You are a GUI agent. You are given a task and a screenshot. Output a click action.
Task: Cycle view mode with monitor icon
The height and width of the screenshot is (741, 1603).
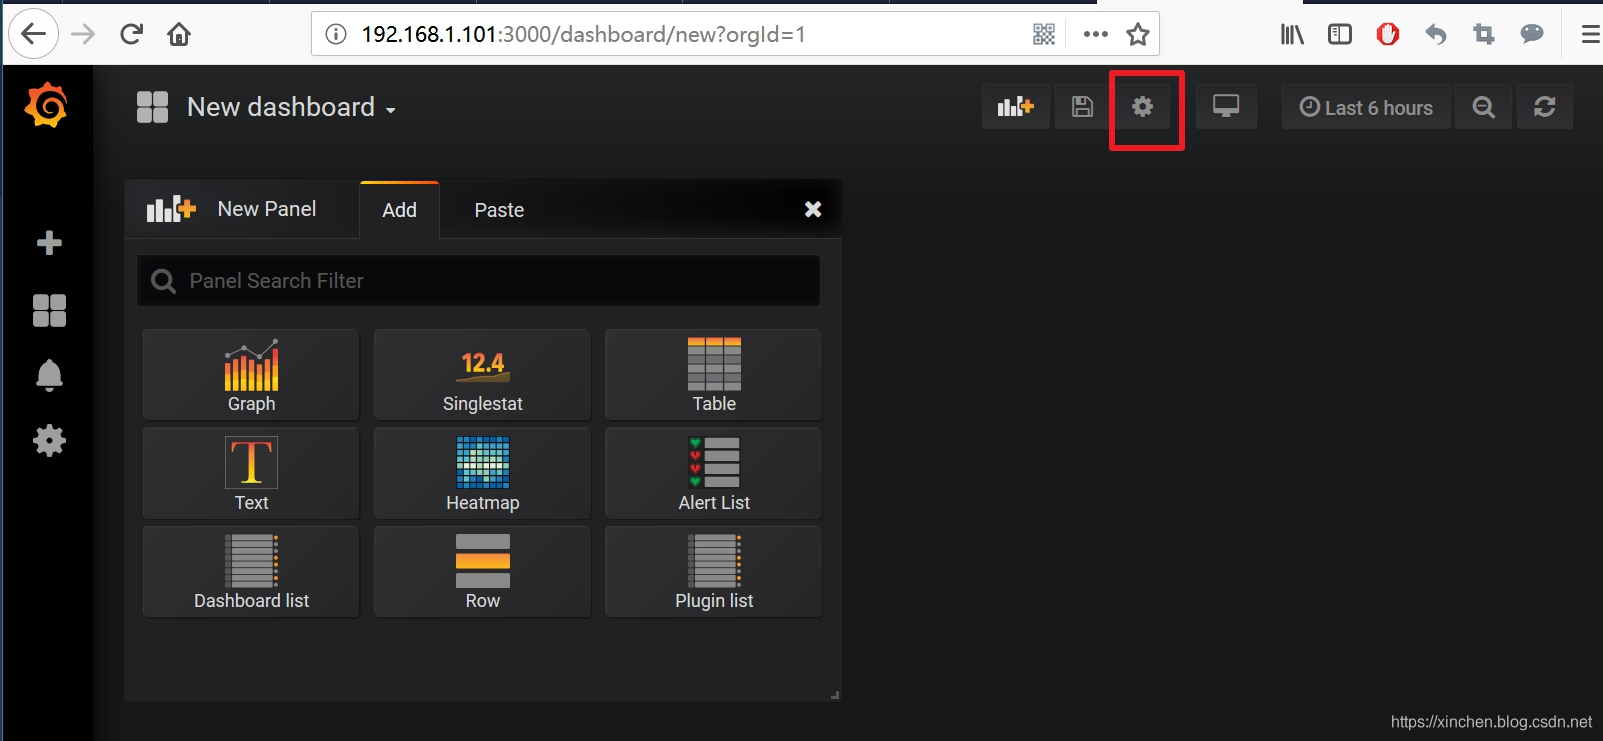[1226, 107]
